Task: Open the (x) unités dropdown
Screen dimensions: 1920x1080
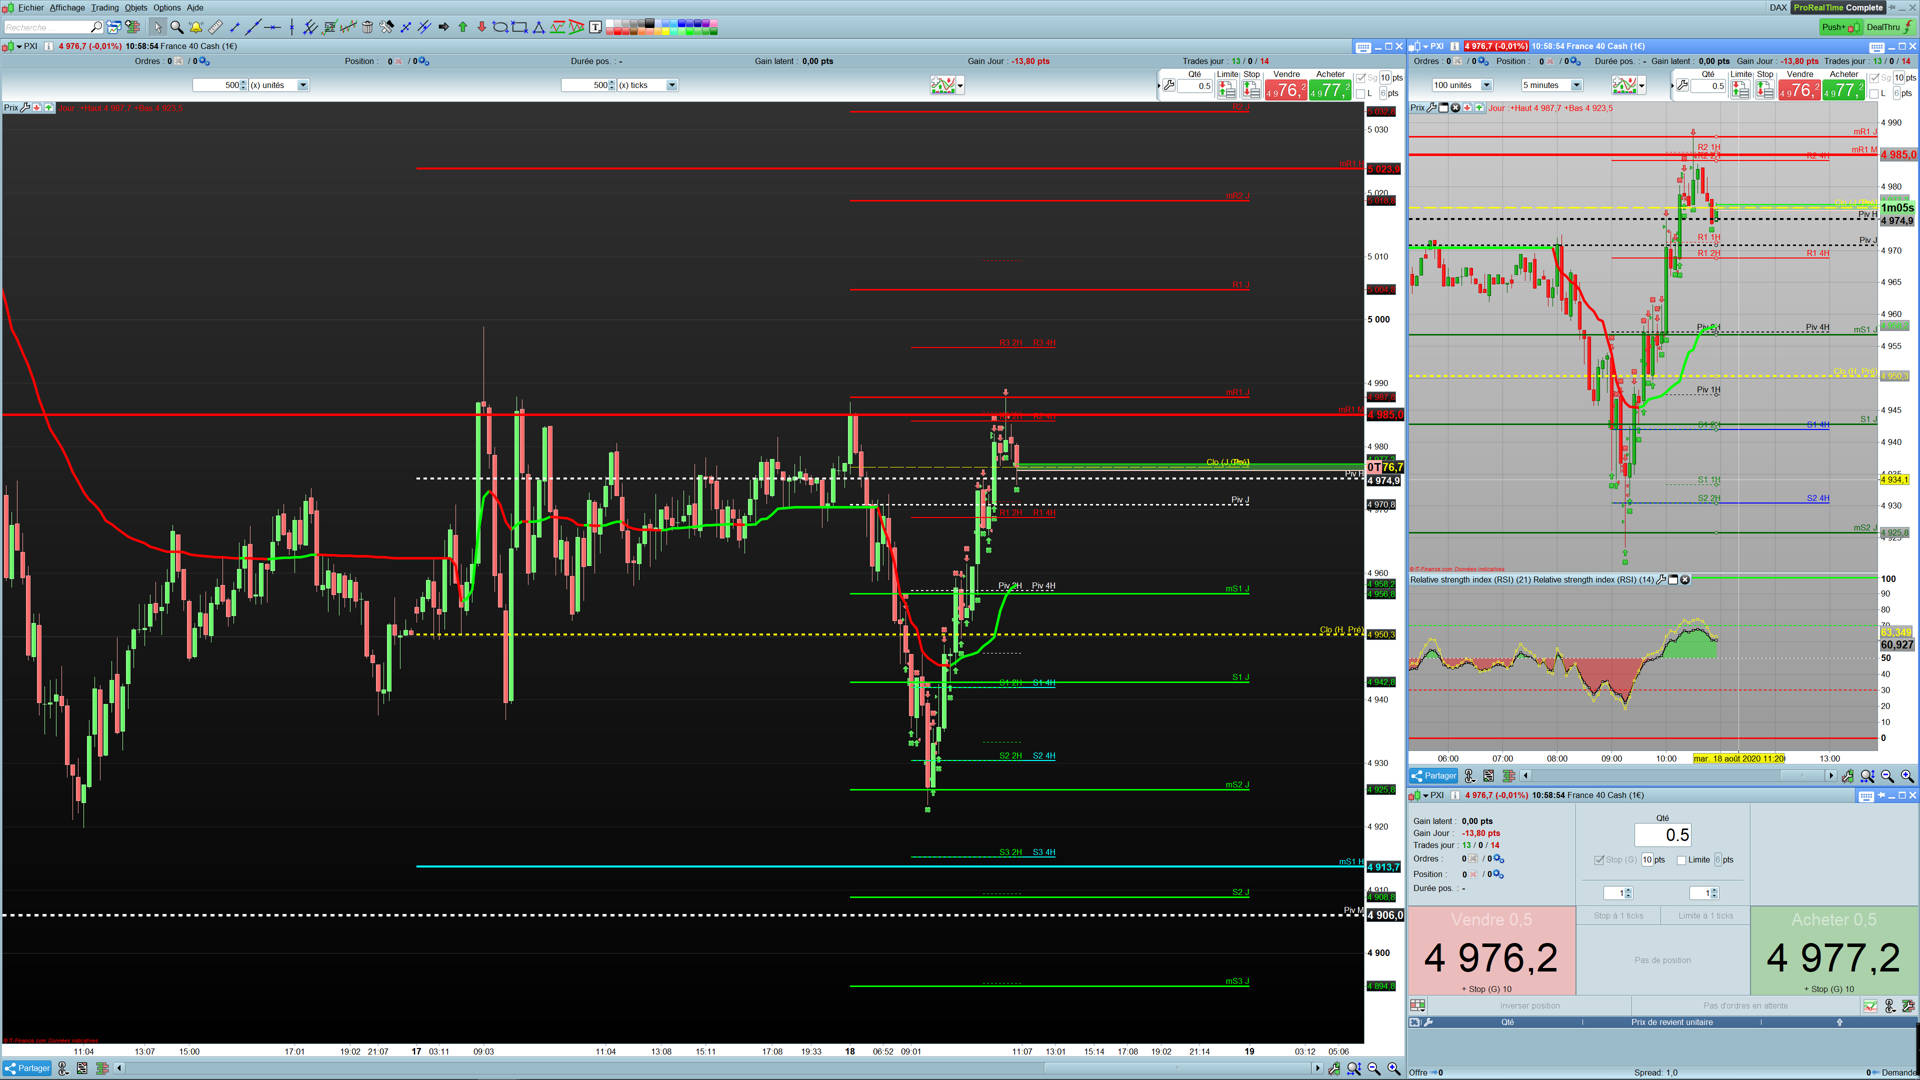Action: pos(303,85)
